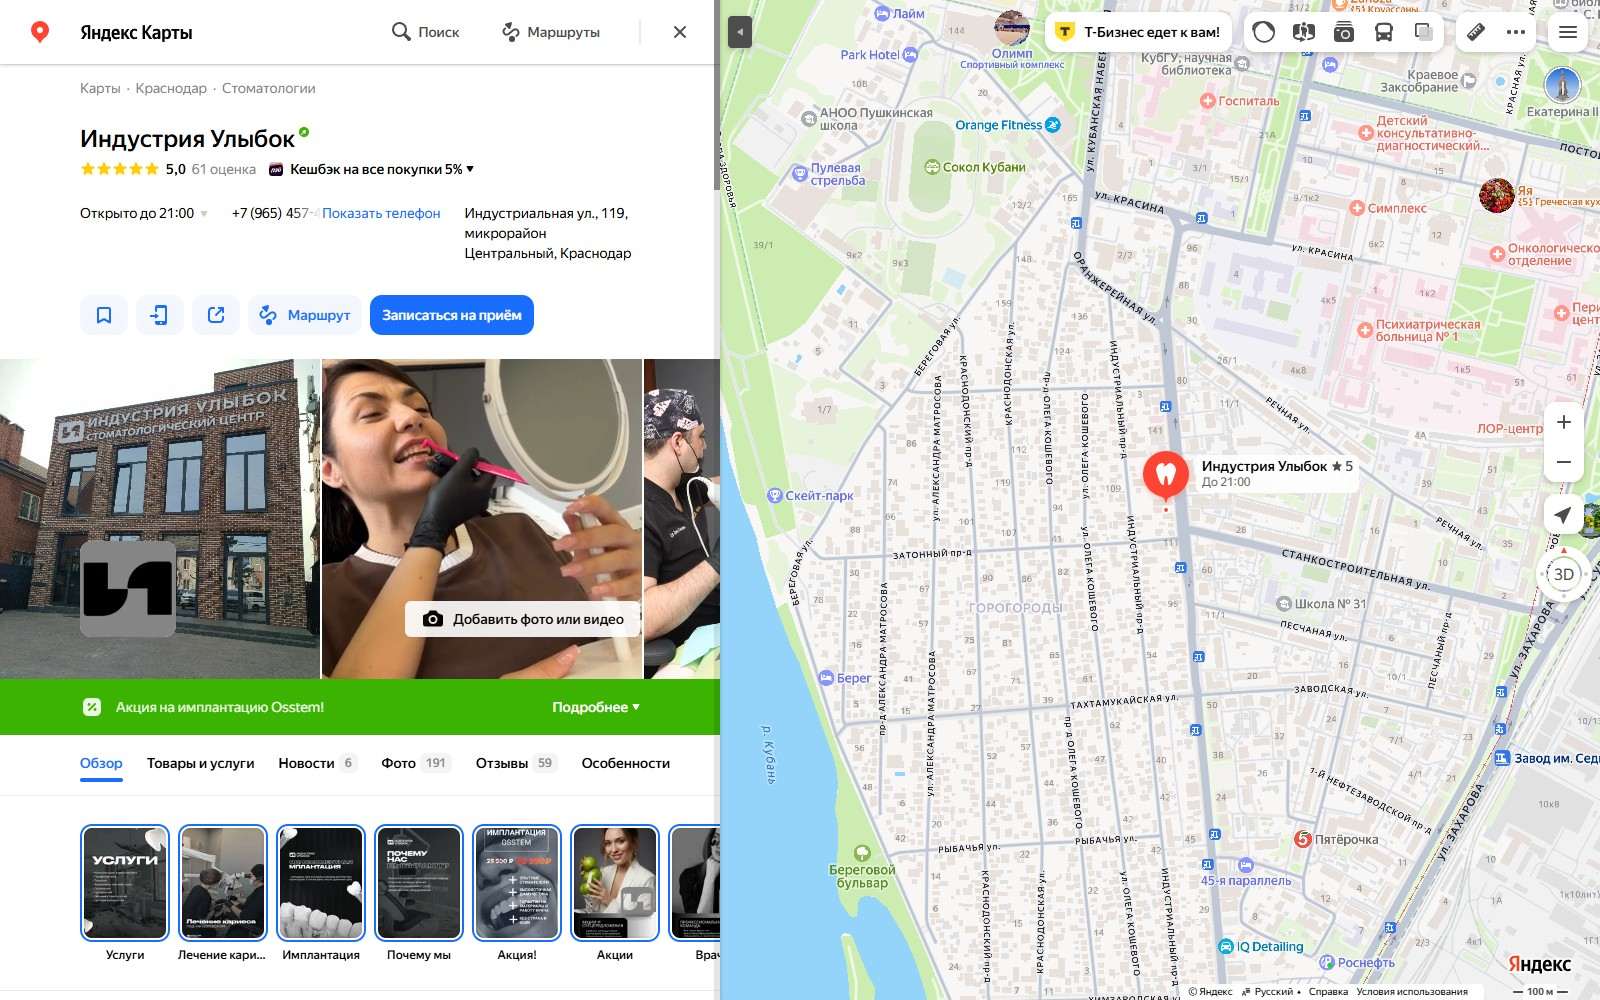Click Park Hotel map POI
This screenshot has height=1000, width=1600.
tap(878, 55)
